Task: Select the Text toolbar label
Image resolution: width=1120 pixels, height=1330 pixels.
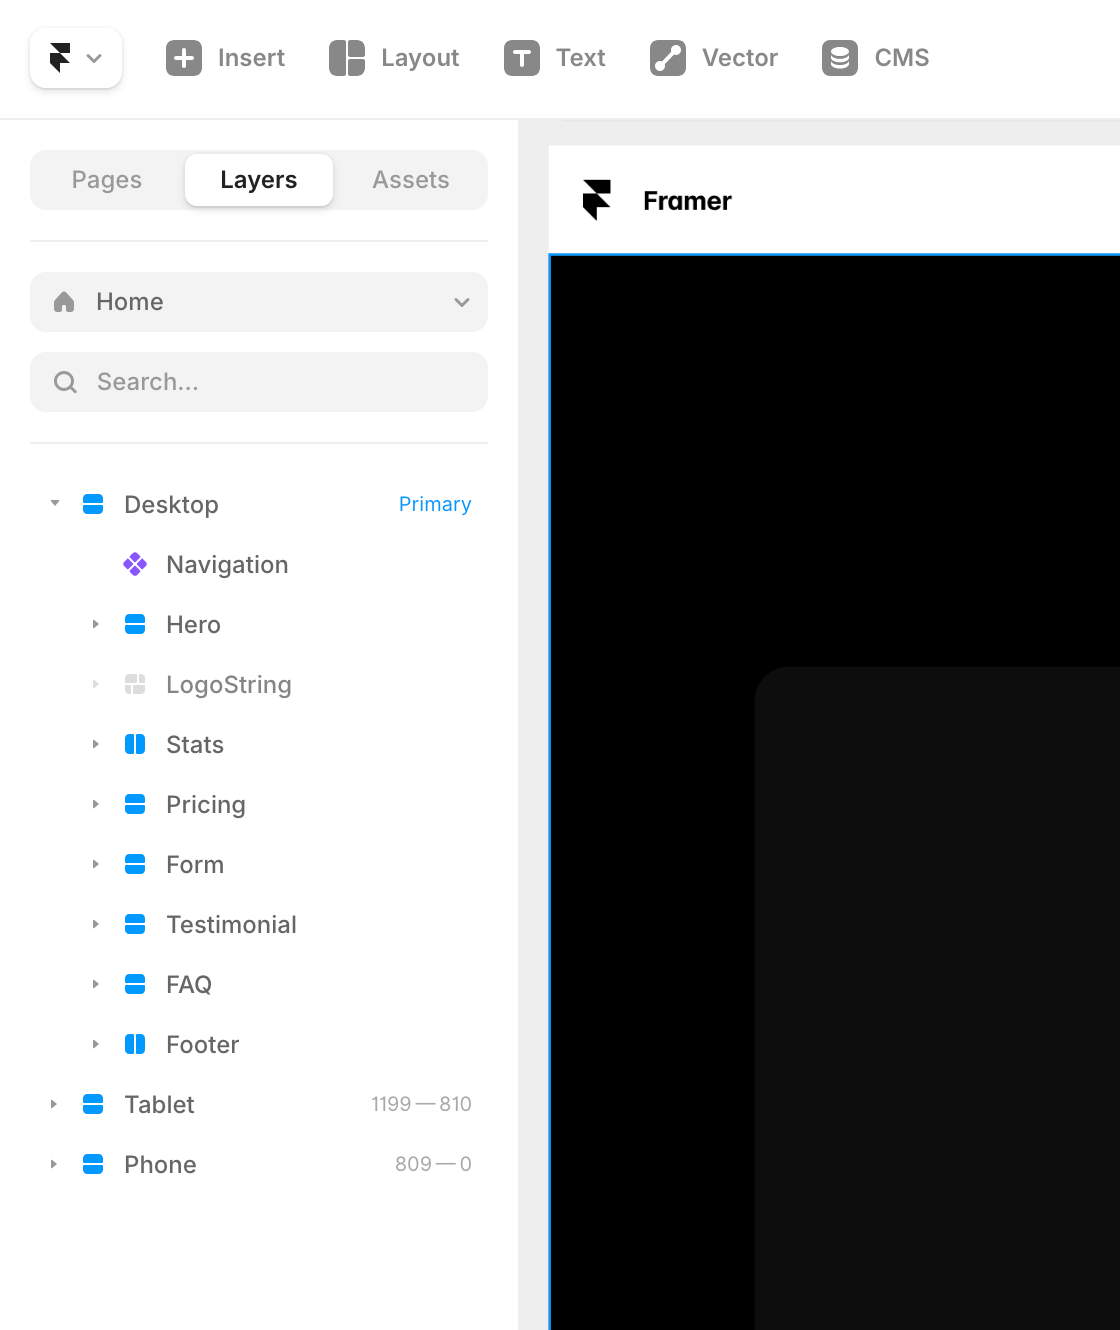Action: (x=581, y=58)
